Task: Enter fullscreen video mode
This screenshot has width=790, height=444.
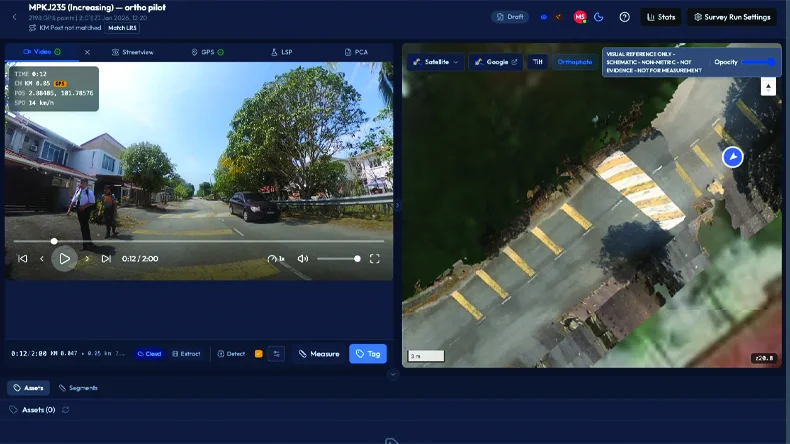Action: [374, 259]
